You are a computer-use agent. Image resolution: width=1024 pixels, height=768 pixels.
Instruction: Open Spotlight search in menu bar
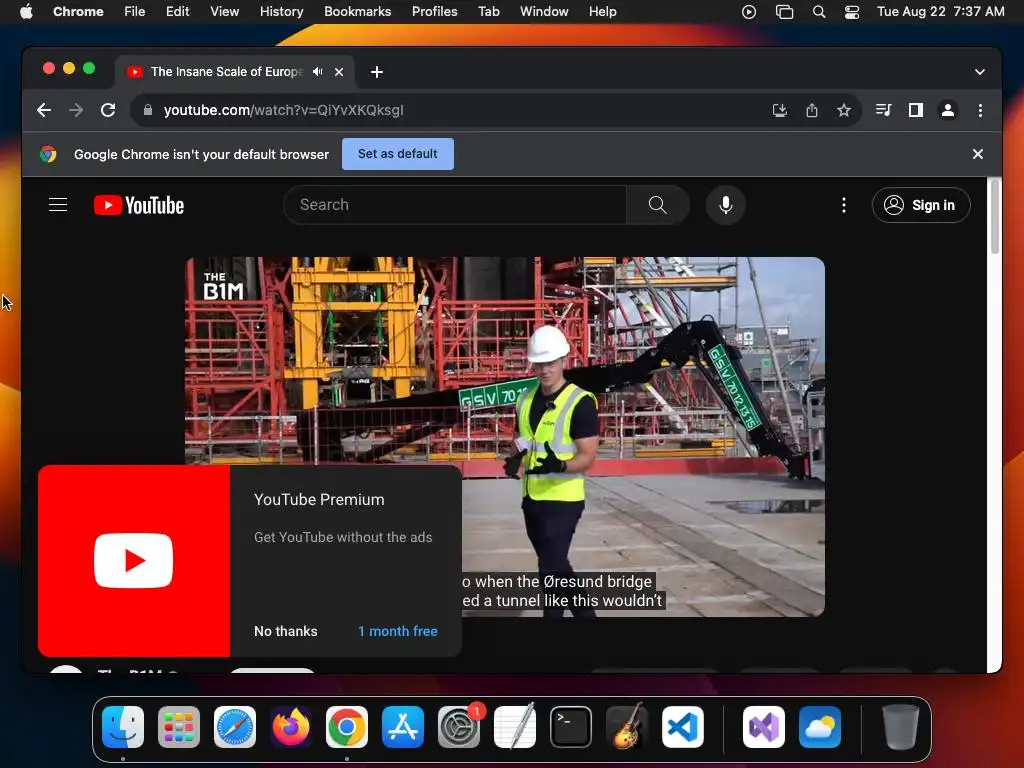pos(819,12)
